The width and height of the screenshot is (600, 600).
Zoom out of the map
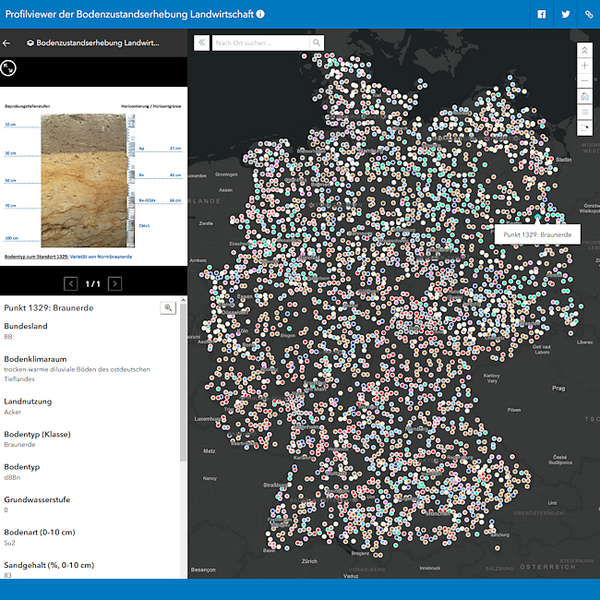pyautogui.click(x=585, y=81)
